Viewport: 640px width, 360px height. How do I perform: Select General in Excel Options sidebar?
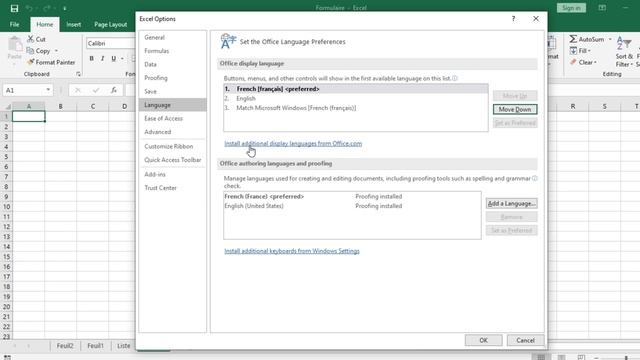172,37
